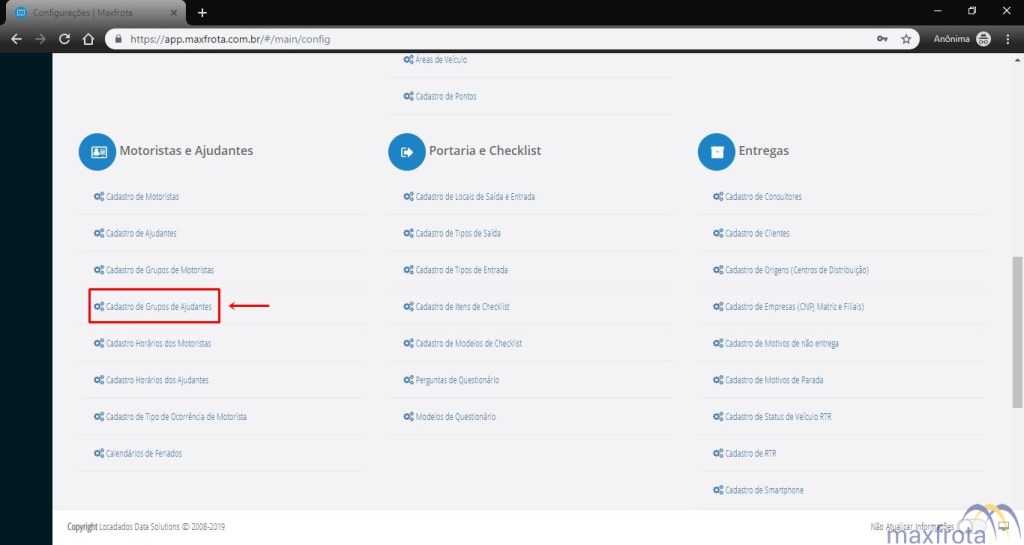The height and width of the screenshot is (545, 1024).
Task: Reload the page using the refresh icon
Action: click(64, 39)
